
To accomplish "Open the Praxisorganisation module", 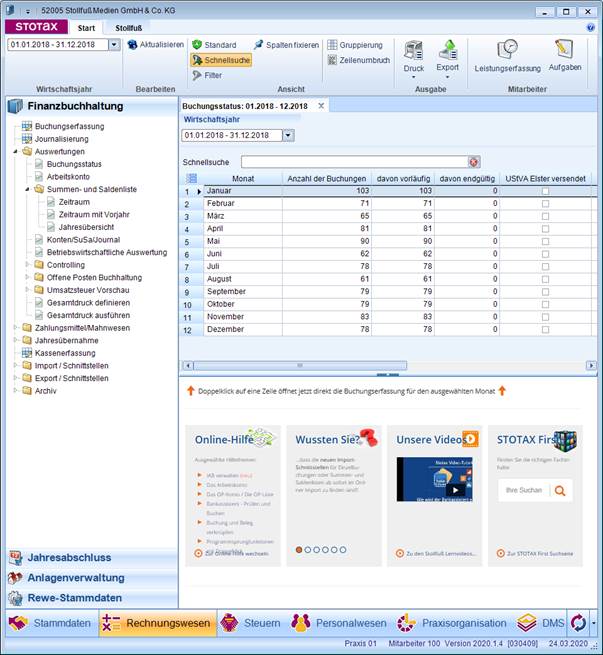I will (451, 623).
